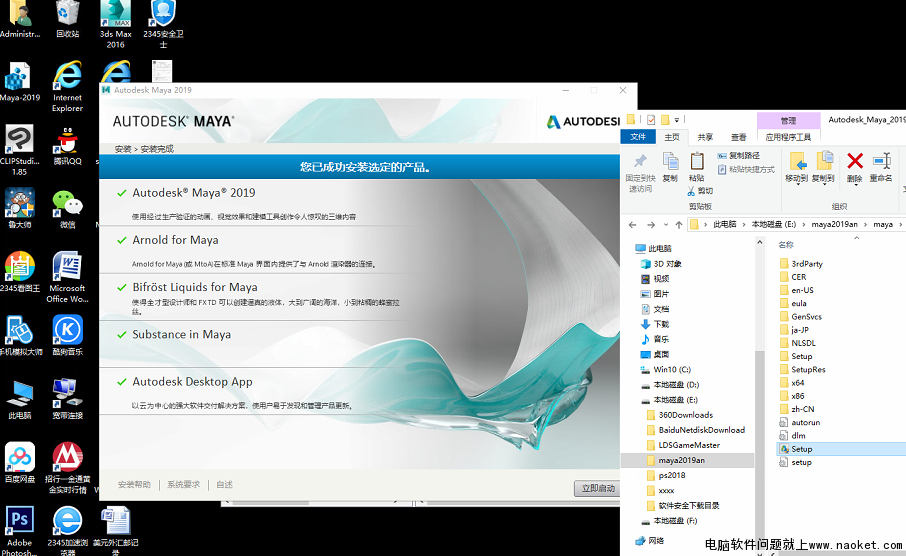Toggle the properties checkmark in Explorer quick access toolbar

point(651,120)
